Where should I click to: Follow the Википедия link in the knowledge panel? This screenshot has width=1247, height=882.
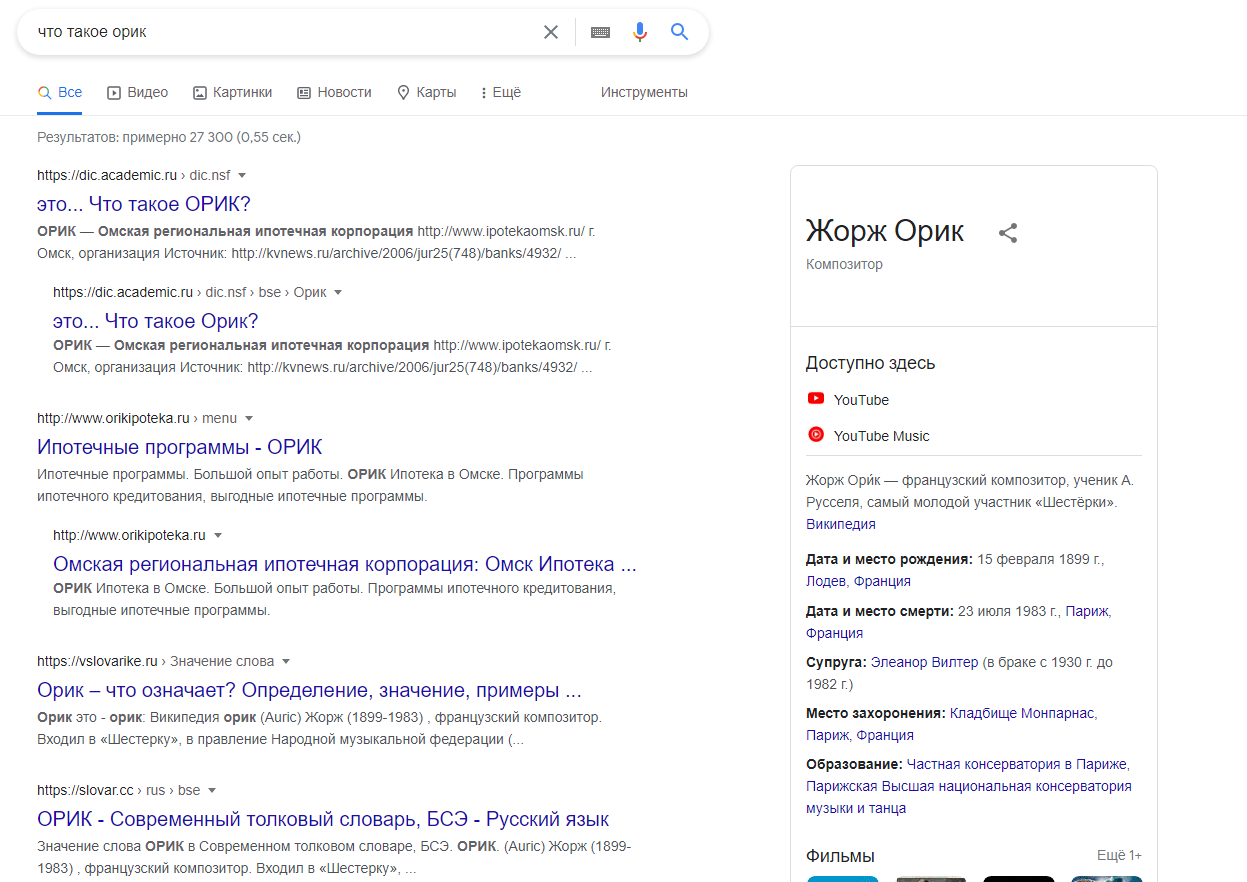coord(840,524)
